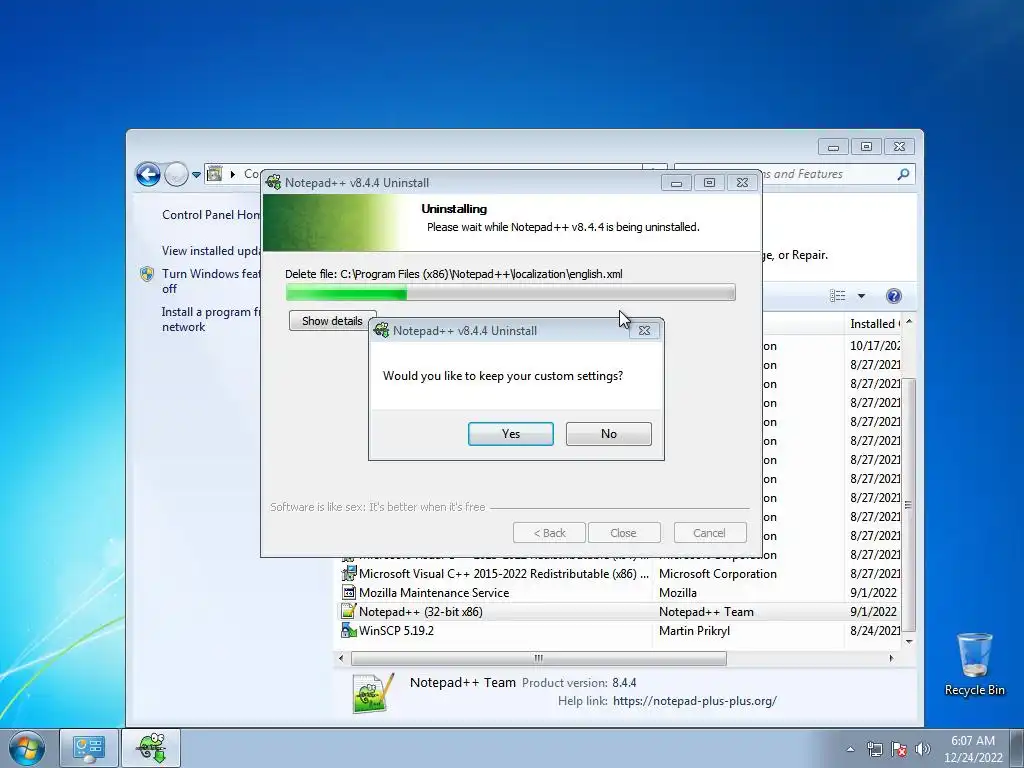
Task: Click the search magnifier in Programs and Features
Action: [903, 174]
